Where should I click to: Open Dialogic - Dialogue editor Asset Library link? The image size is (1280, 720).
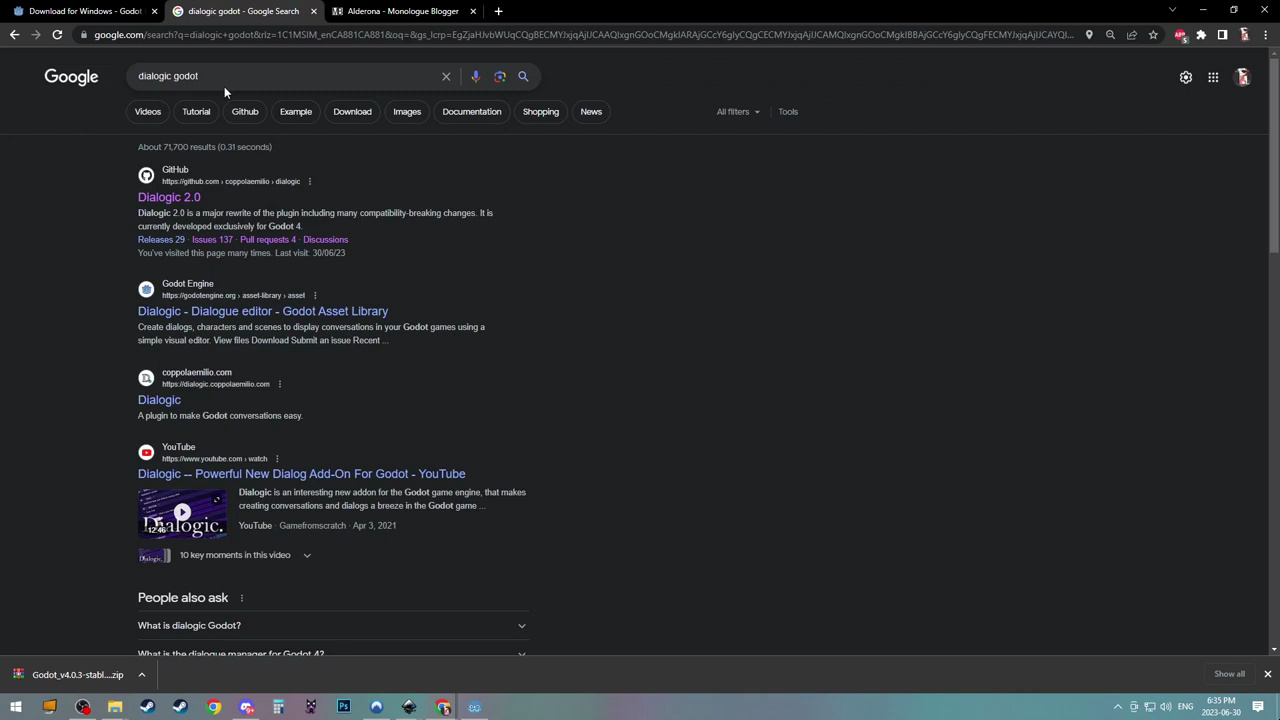pos(263,312)
